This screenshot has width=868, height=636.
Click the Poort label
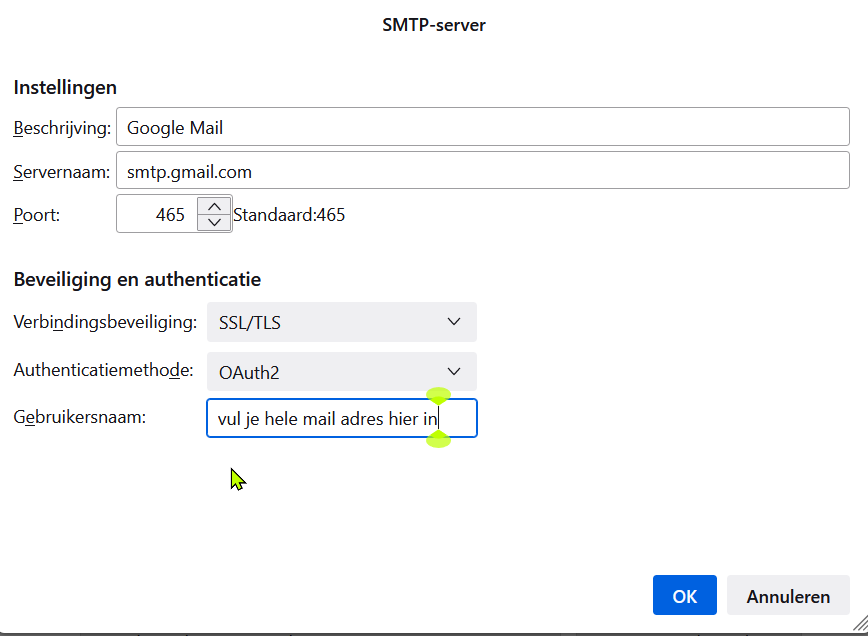(x=37, y=215)
